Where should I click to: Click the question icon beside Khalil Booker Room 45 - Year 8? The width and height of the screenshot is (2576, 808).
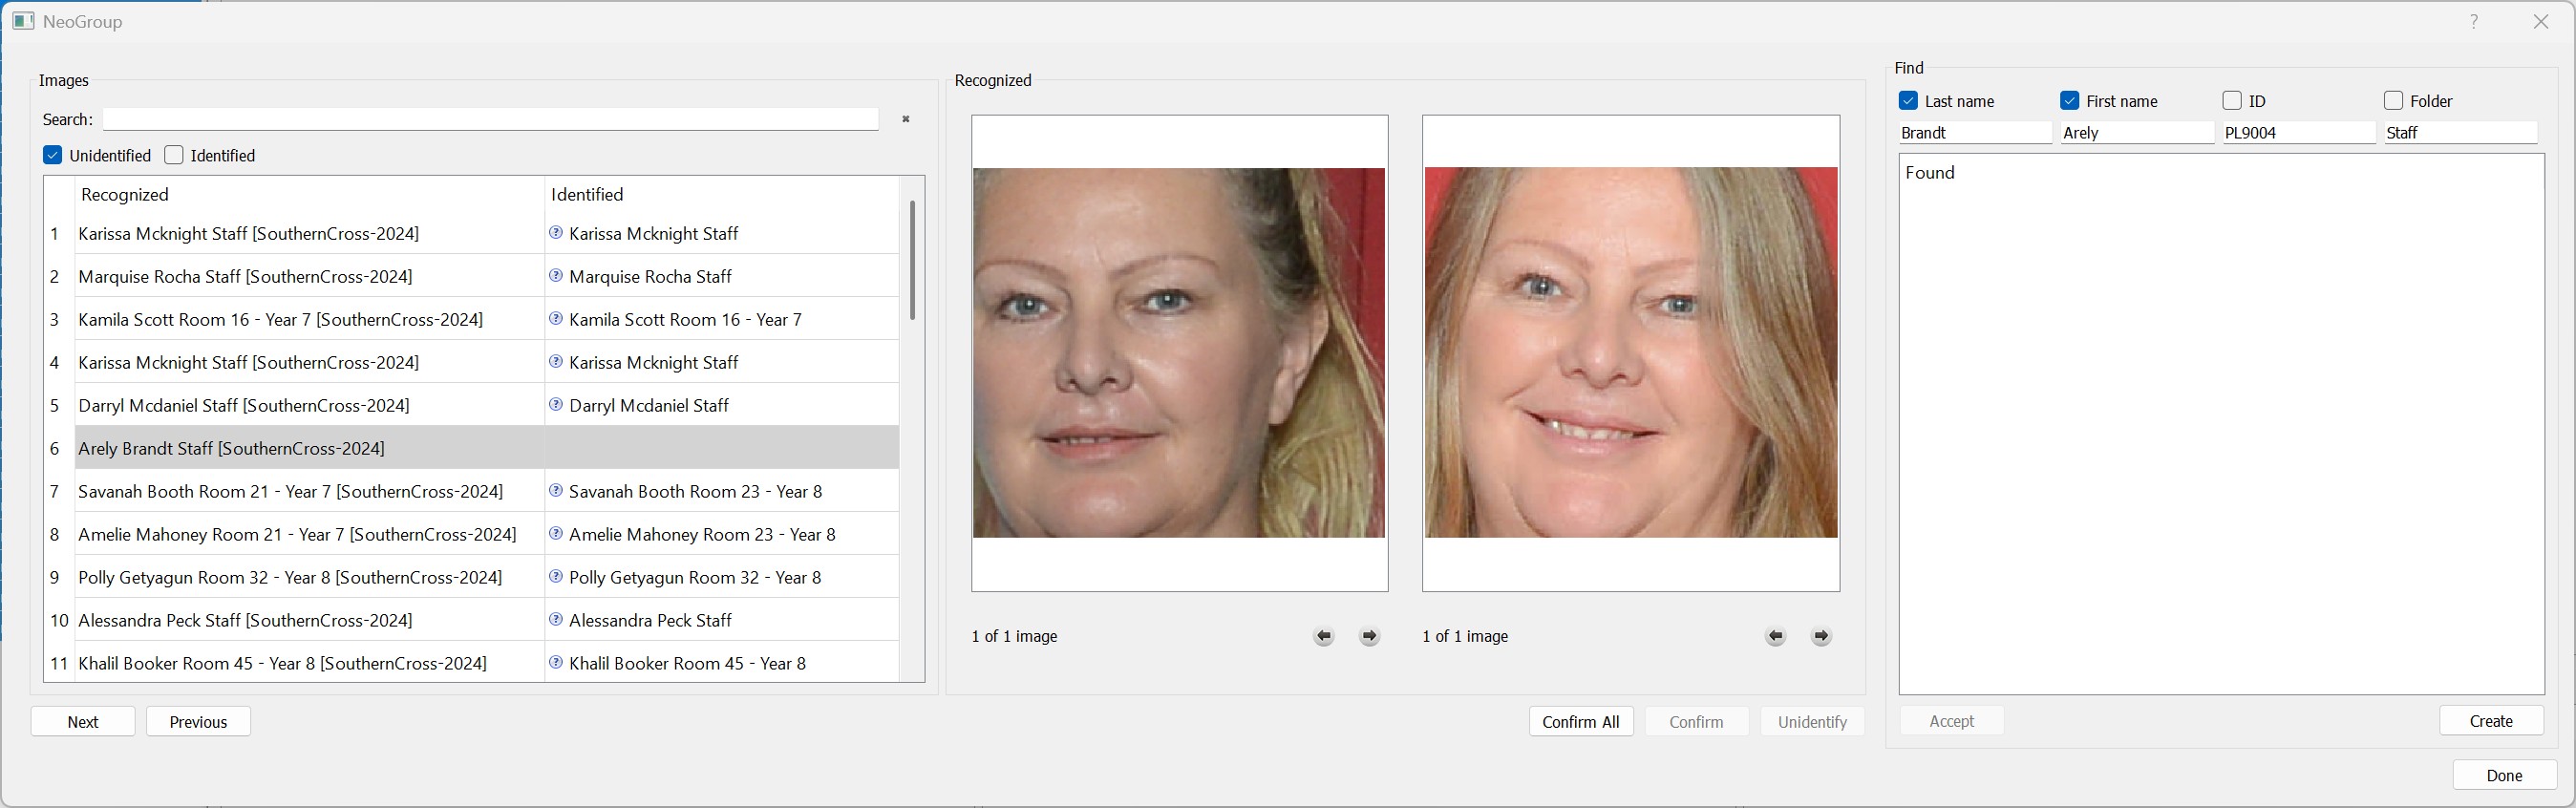556,663
